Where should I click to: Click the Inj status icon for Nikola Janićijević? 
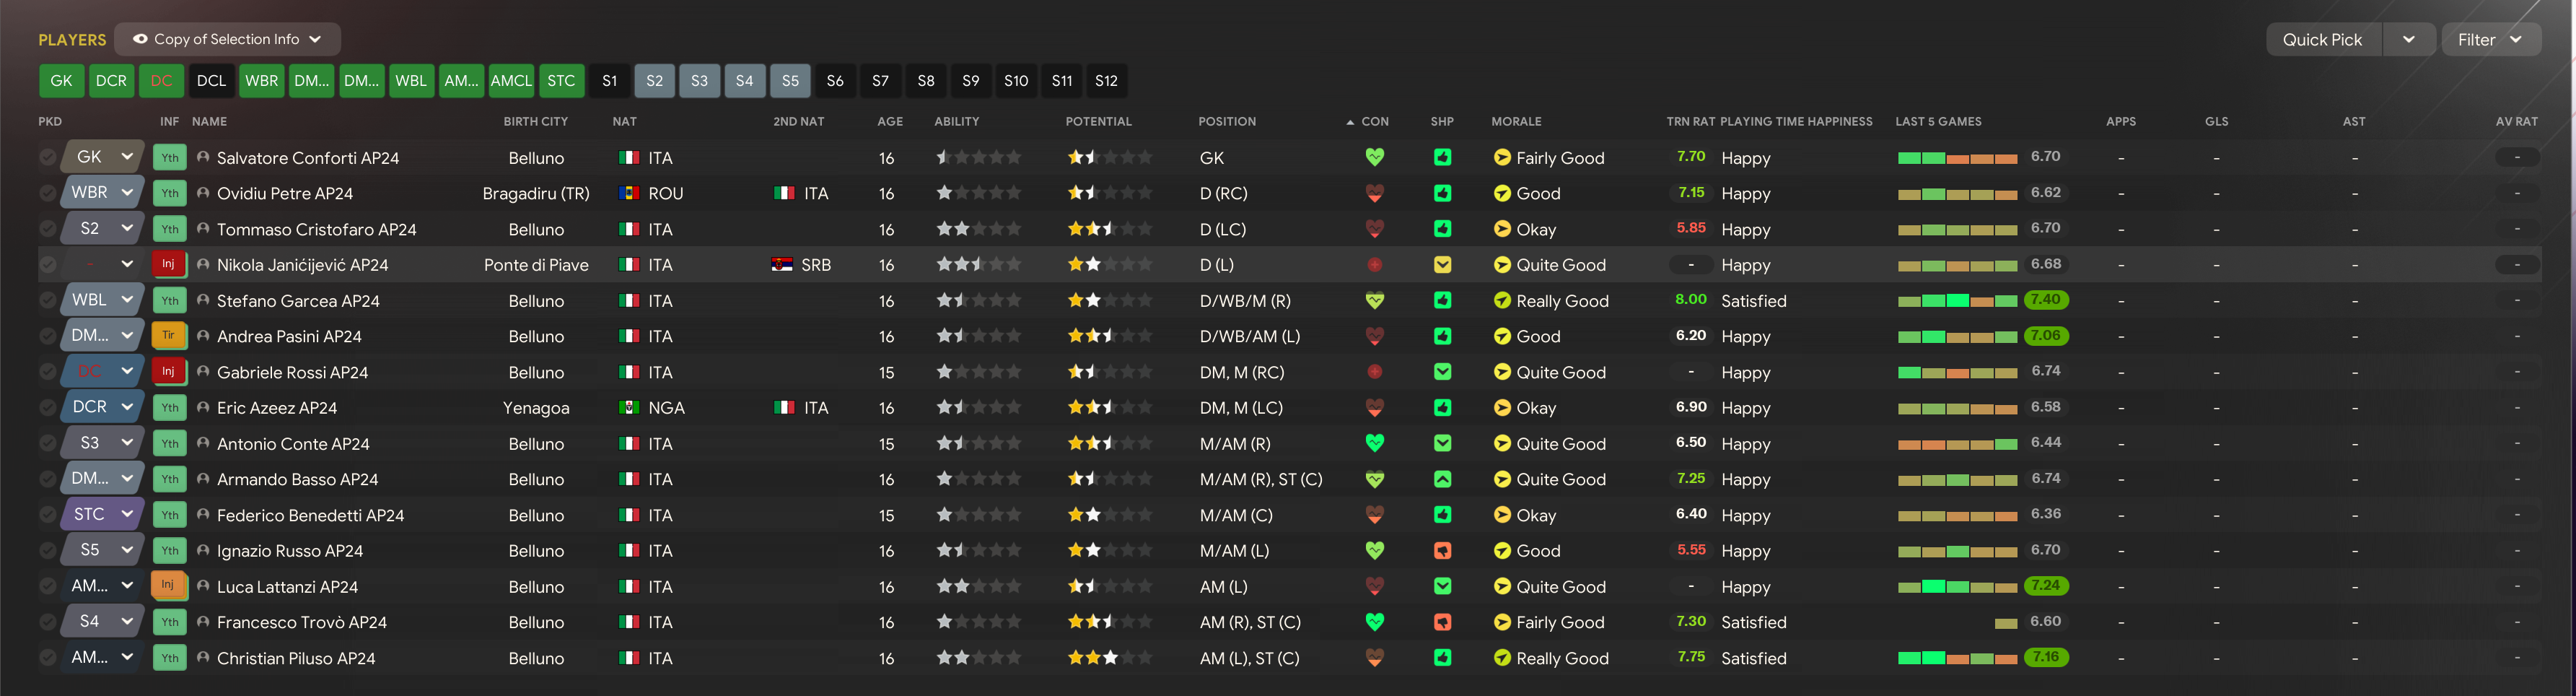[169, 264]
